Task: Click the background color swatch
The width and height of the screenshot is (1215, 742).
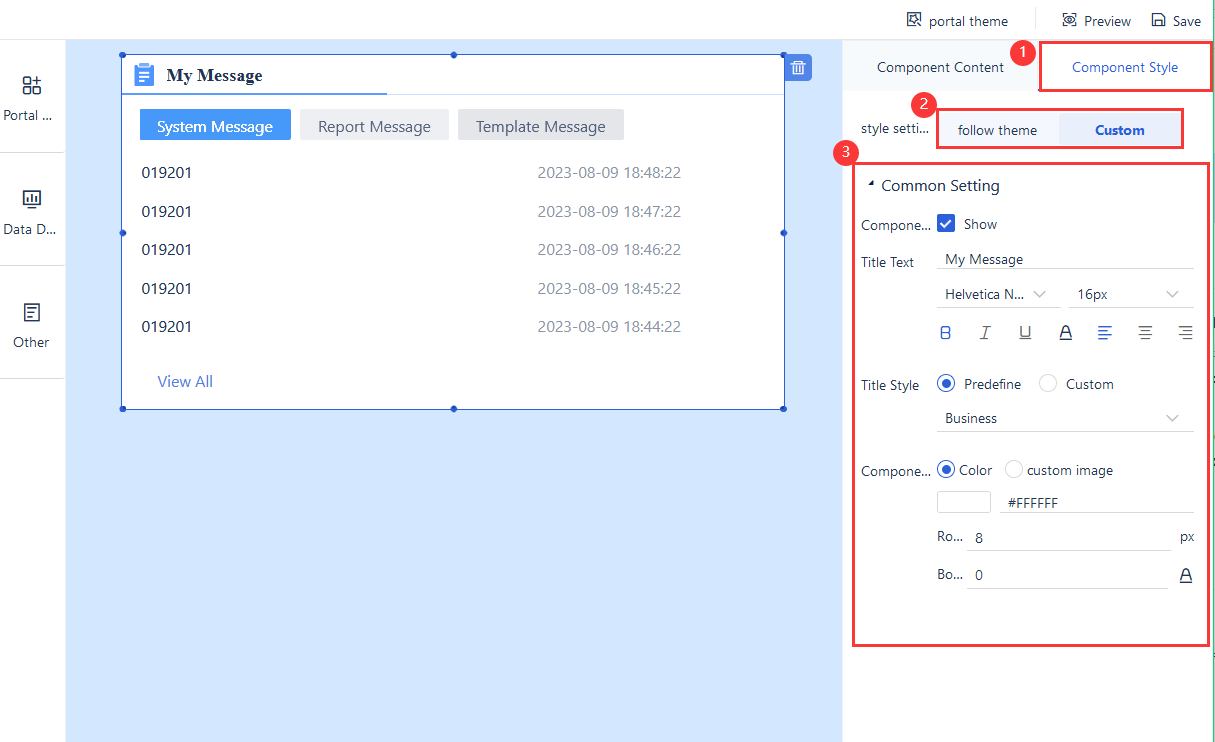Action: (963, 501)
